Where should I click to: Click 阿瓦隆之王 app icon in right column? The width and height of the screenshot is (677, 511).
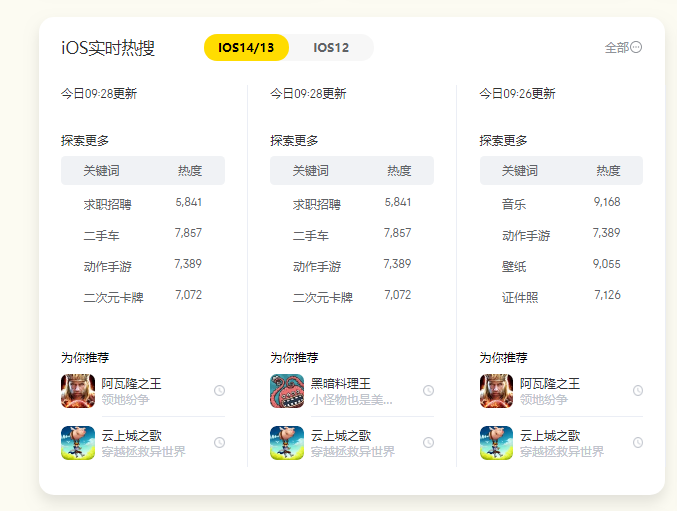(497, 391)
